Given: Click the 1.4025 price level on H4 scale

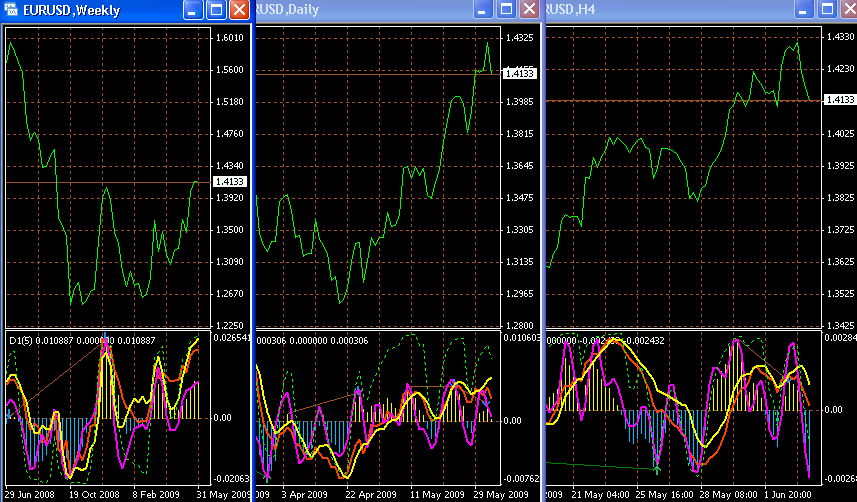Looking at the screenshot, I should coord(840,133).
